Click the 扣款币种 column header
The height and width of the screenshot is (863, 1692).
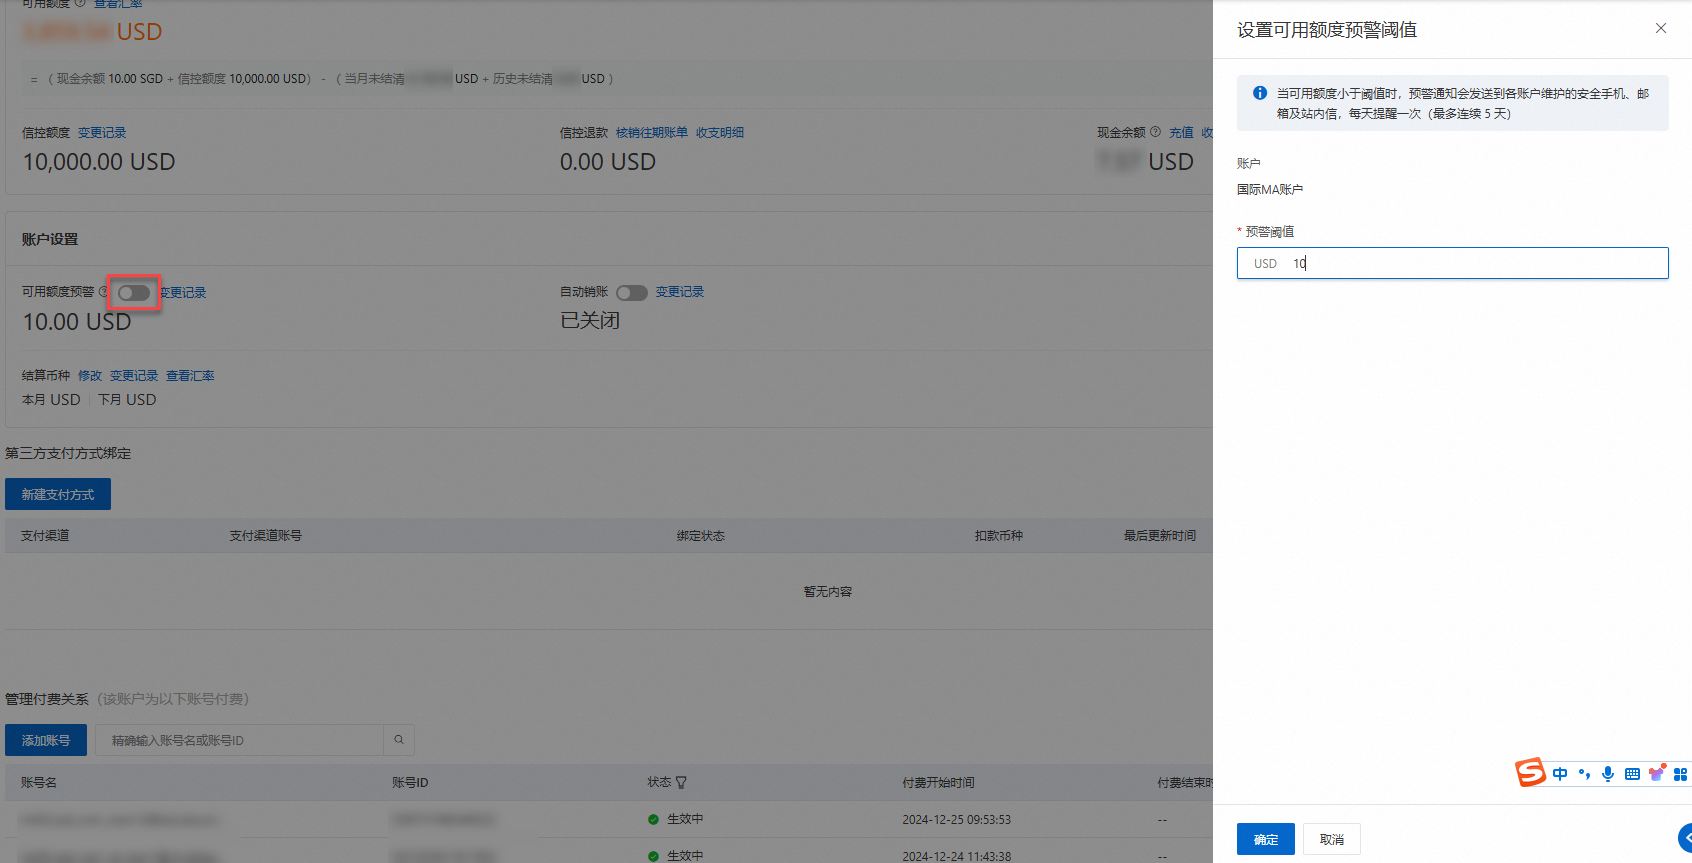[999, 536]
